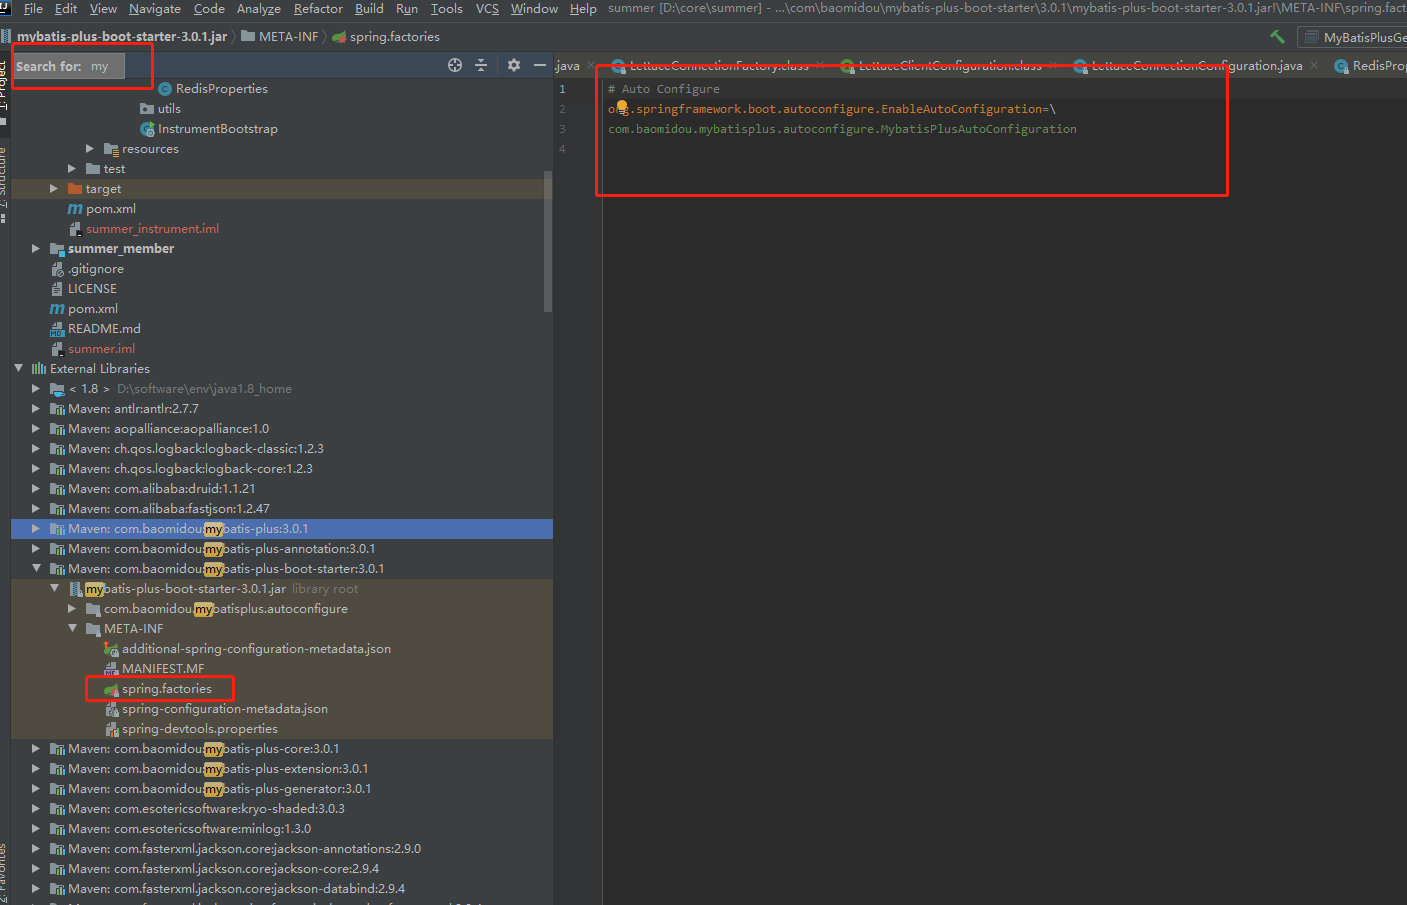Switch to RedisProp editor tab
1407x905 pixels.
(x=1368, y=66)
